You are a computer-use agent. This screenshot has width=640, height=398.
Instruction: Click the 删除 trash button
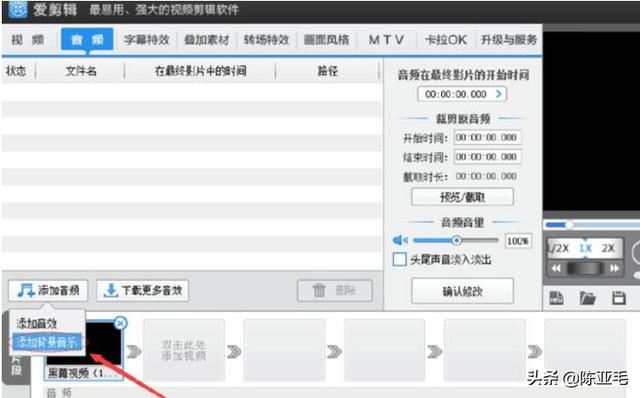[335, 291]
